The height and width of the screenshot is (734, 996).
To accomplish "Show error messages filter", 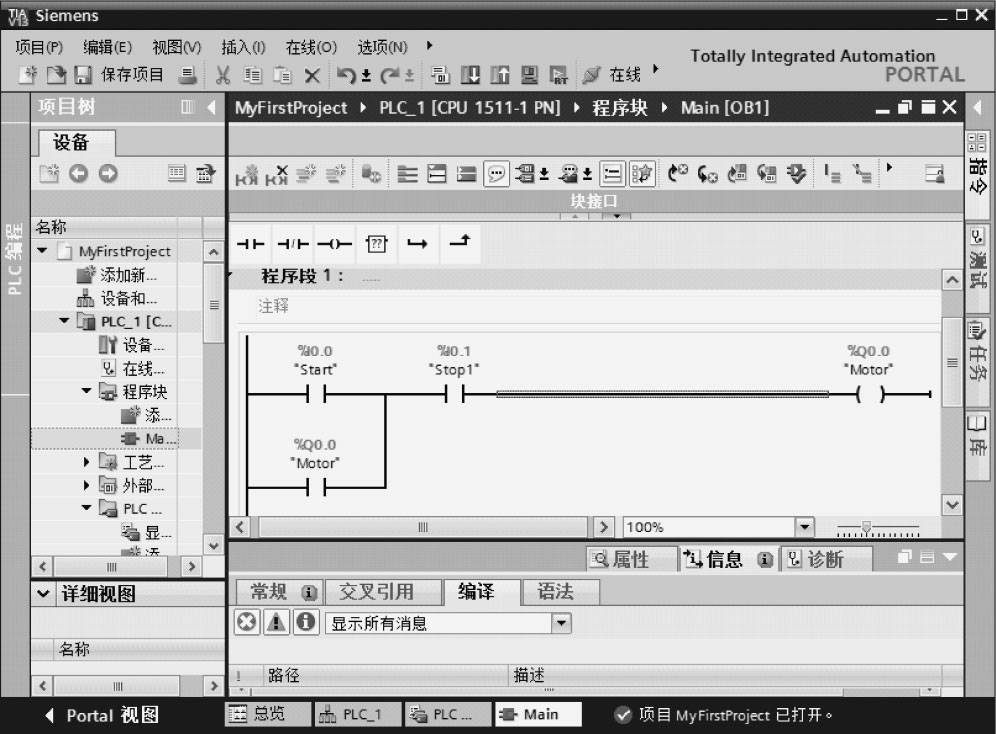I will [246, 622].
